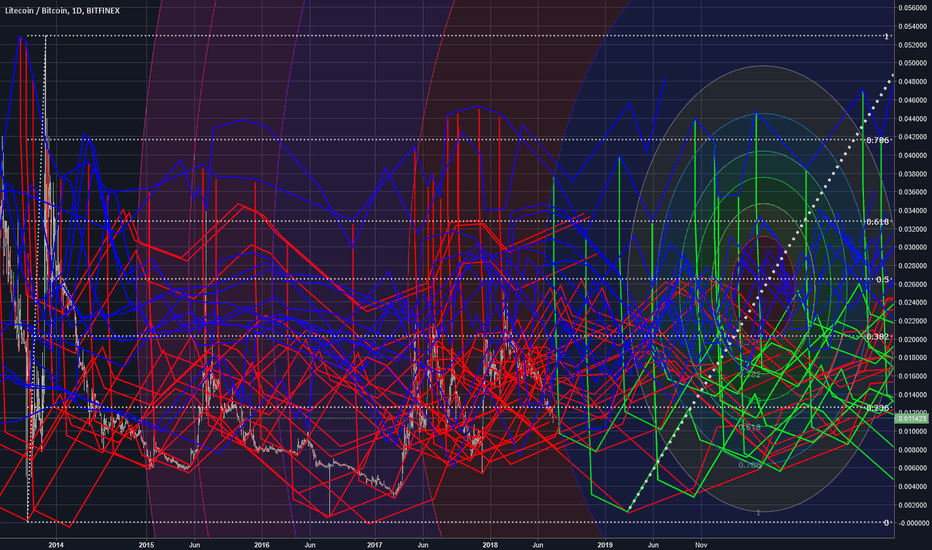Click the 0.004000 price axis label
Screen dimensions: 932x550
click(x=914, y=486)
